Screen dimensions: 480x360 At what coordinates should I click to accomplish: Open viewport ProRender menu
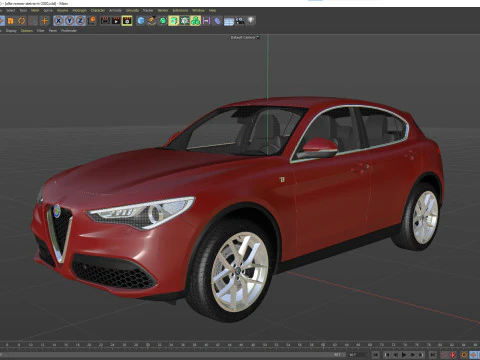point(69,30)
